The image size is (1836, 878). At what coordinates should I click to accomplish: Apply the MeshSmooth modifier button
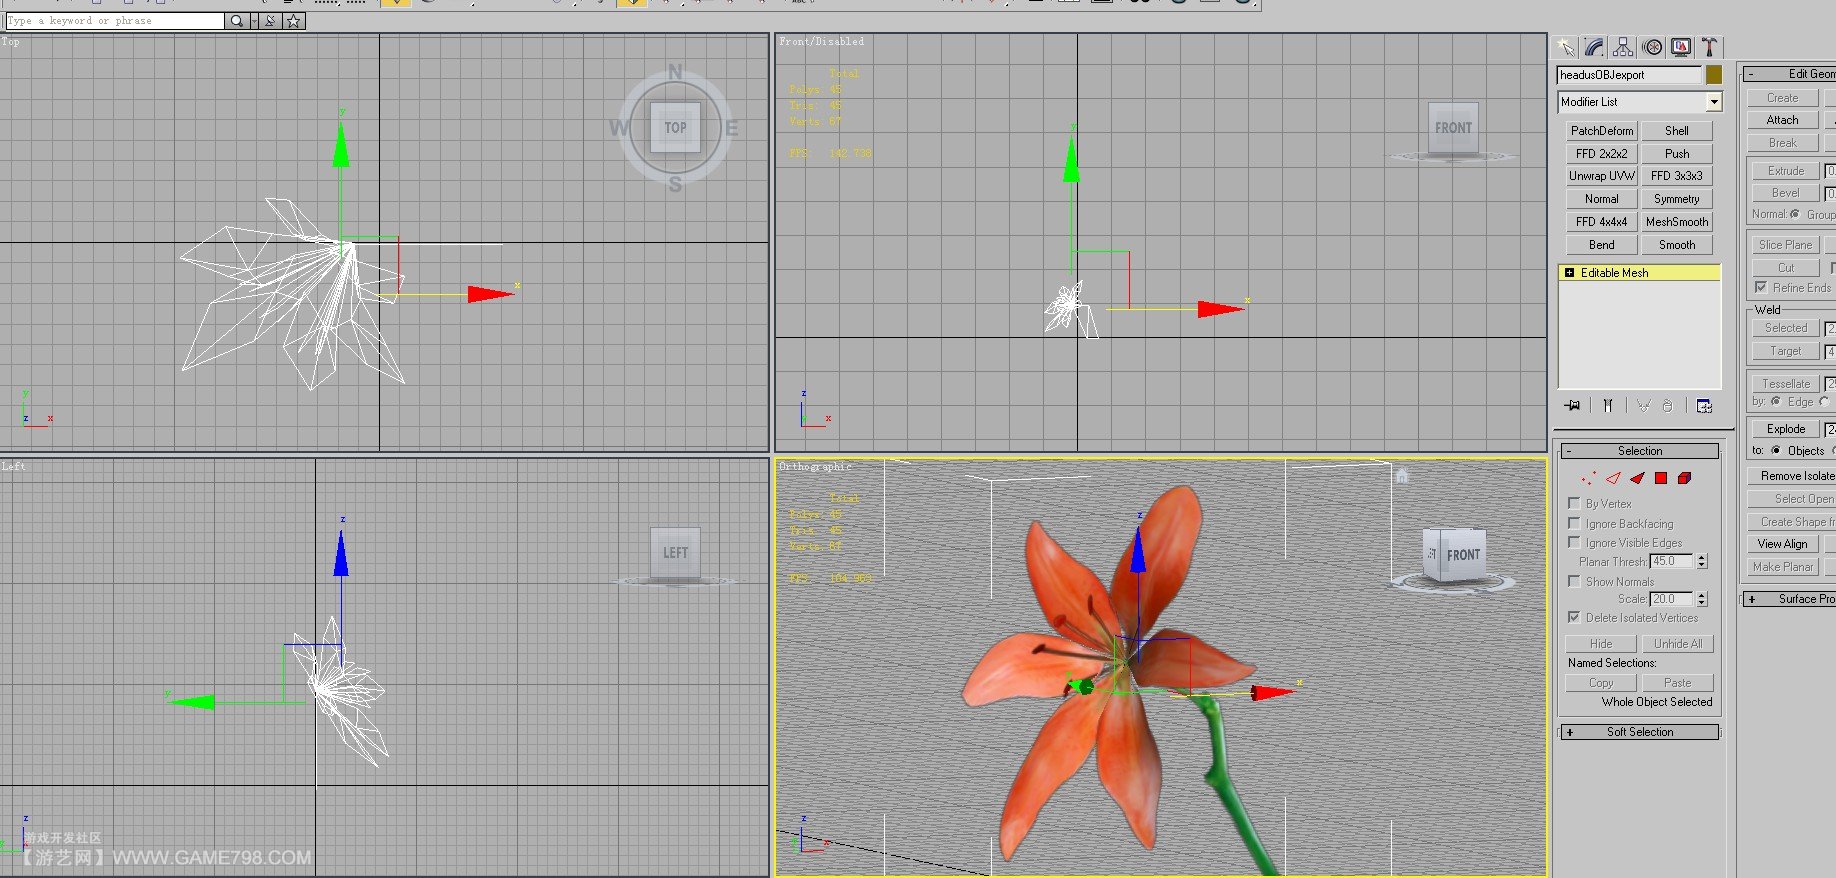point(1677,221)
